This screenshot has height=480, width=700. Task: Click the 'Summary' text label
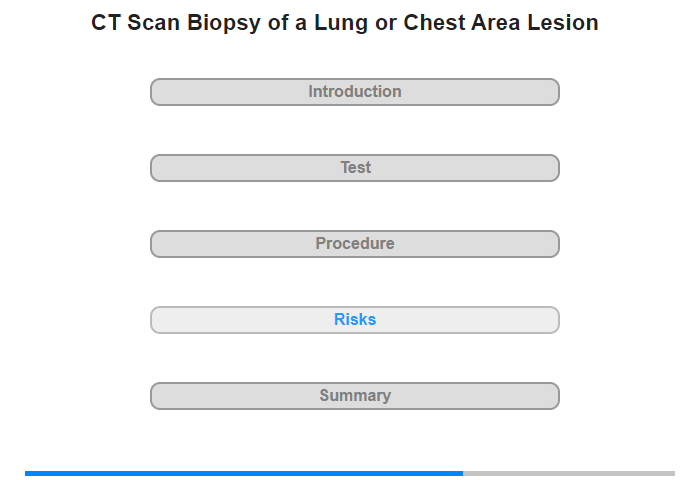click(x=355, y=396)
